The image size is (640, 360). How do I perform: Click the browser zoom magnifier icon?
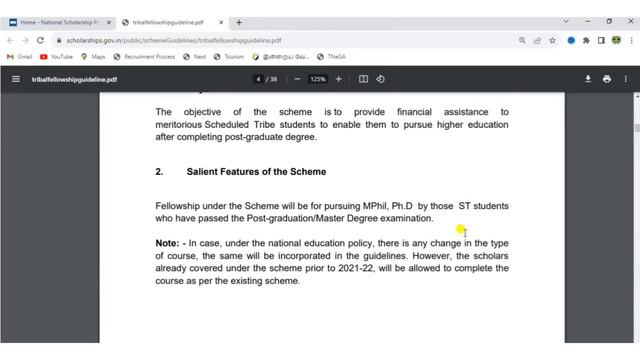tap(522, 40)
